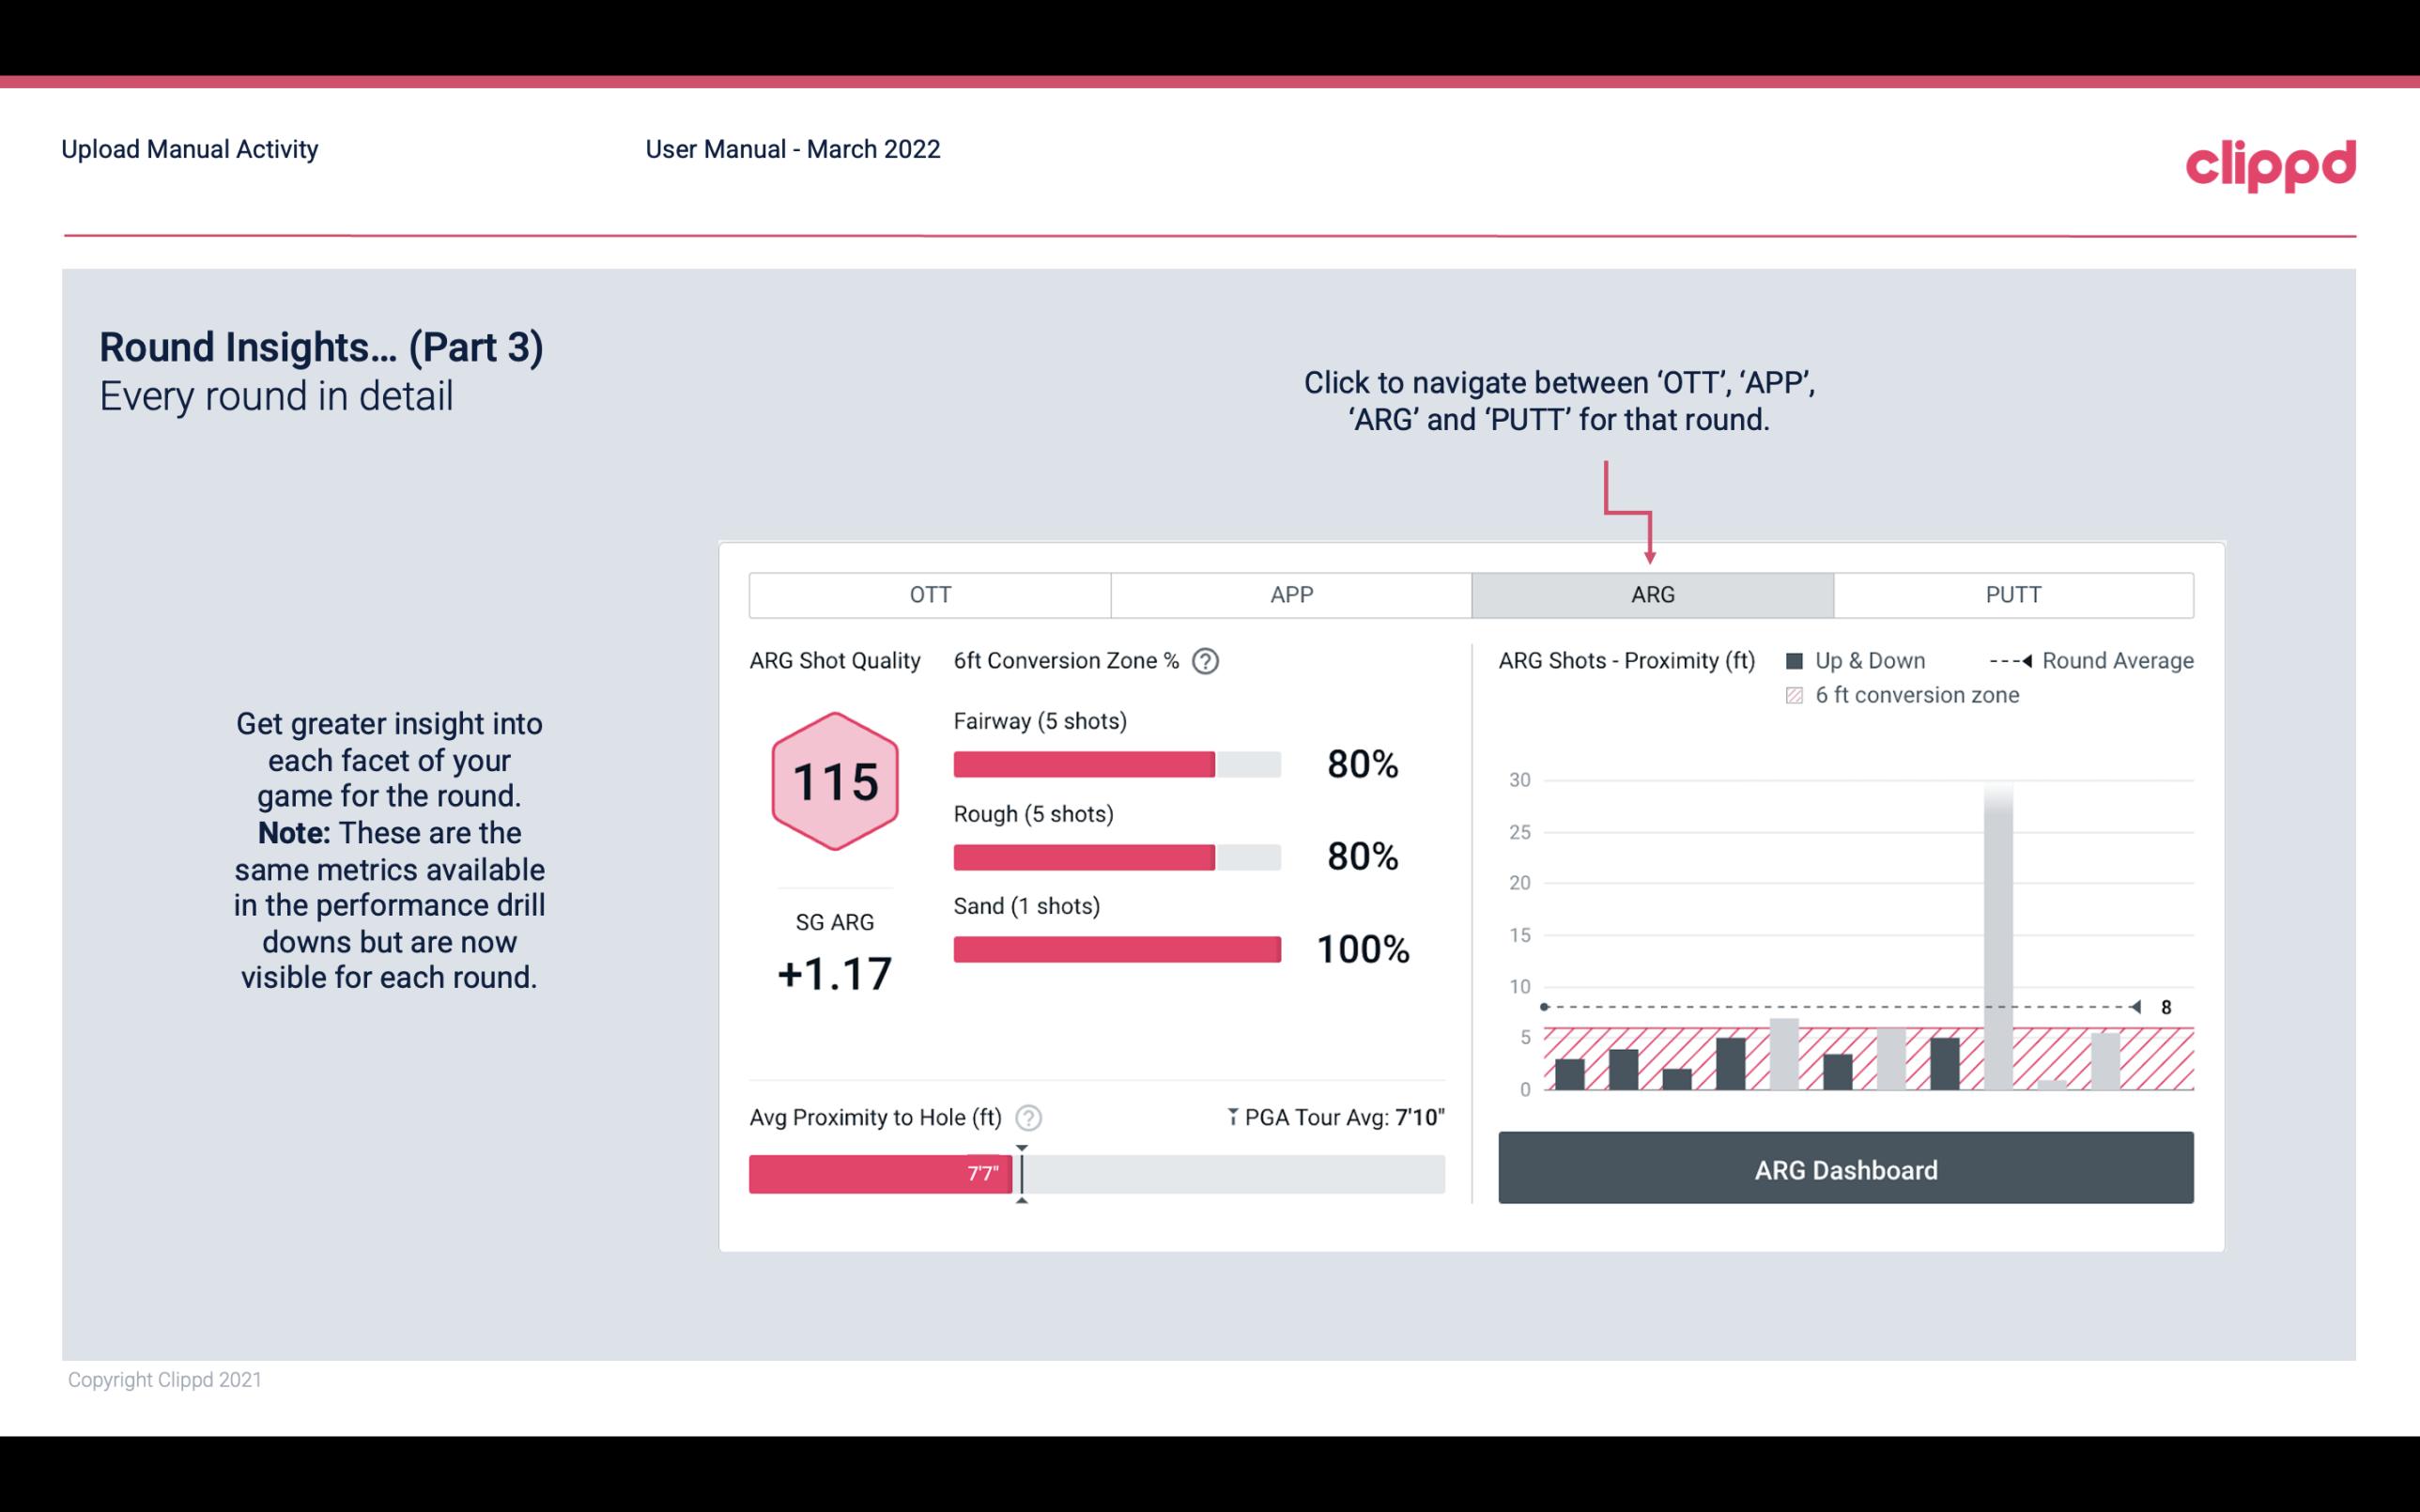Click the ARG Shot Quality hexagon icon
2420x1512 pixels.
pos(834,782)
